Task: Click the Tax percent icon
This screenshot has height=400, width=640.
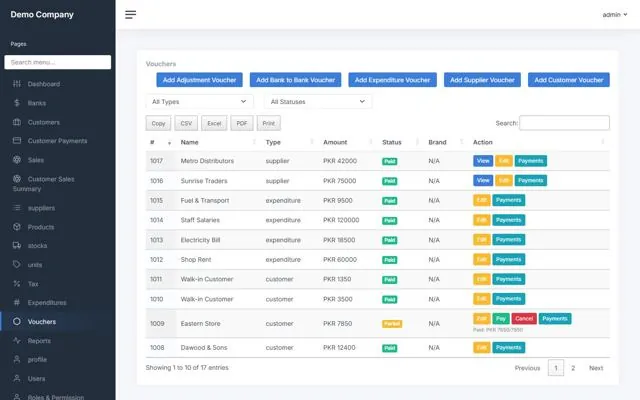Action: (17, 283)
